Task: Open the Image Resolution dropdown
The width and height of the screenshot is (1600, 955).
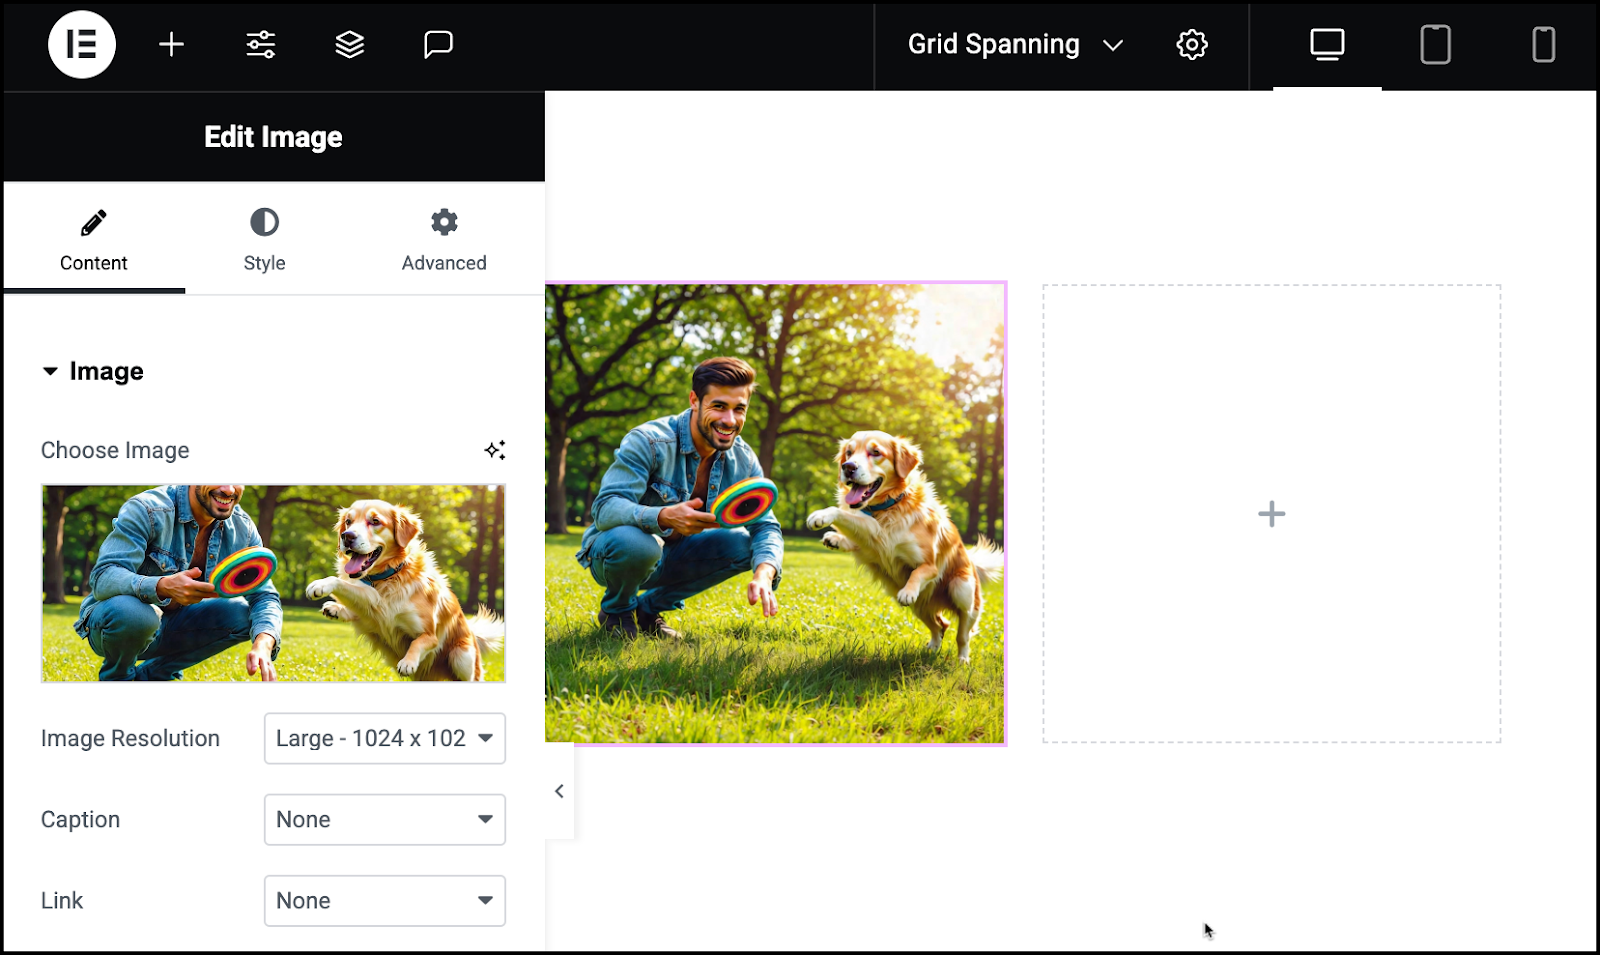Action: [x=385, y=738]
